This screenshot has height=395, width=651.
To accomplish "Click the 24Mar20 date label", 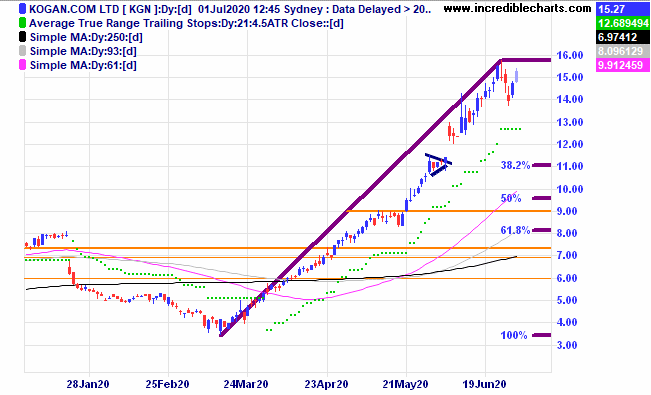I will (246, 384).
